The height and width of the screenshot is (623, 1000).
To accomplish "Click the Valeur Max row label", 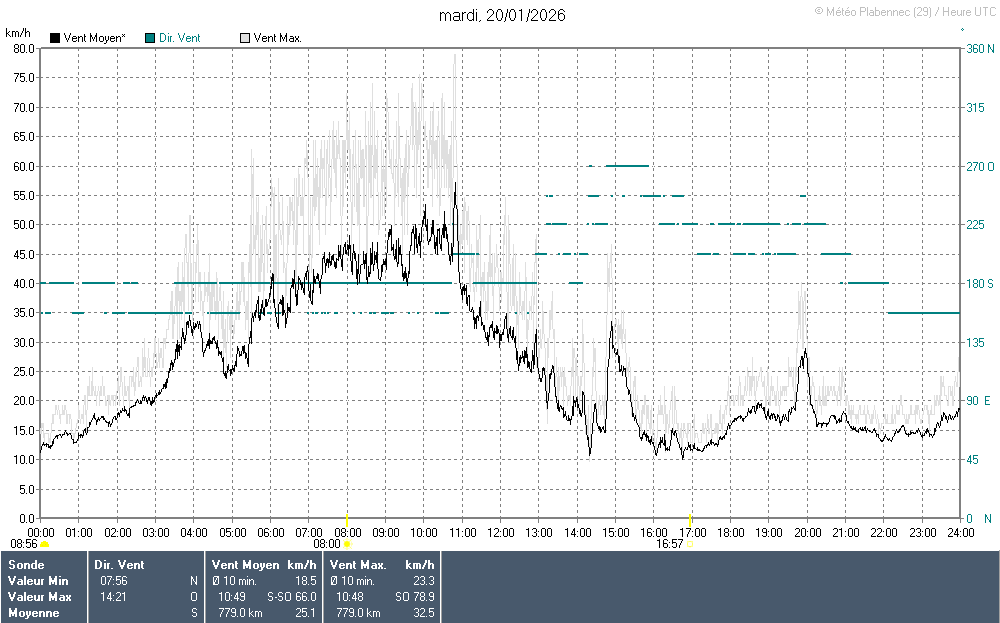I will coord(32,597).
